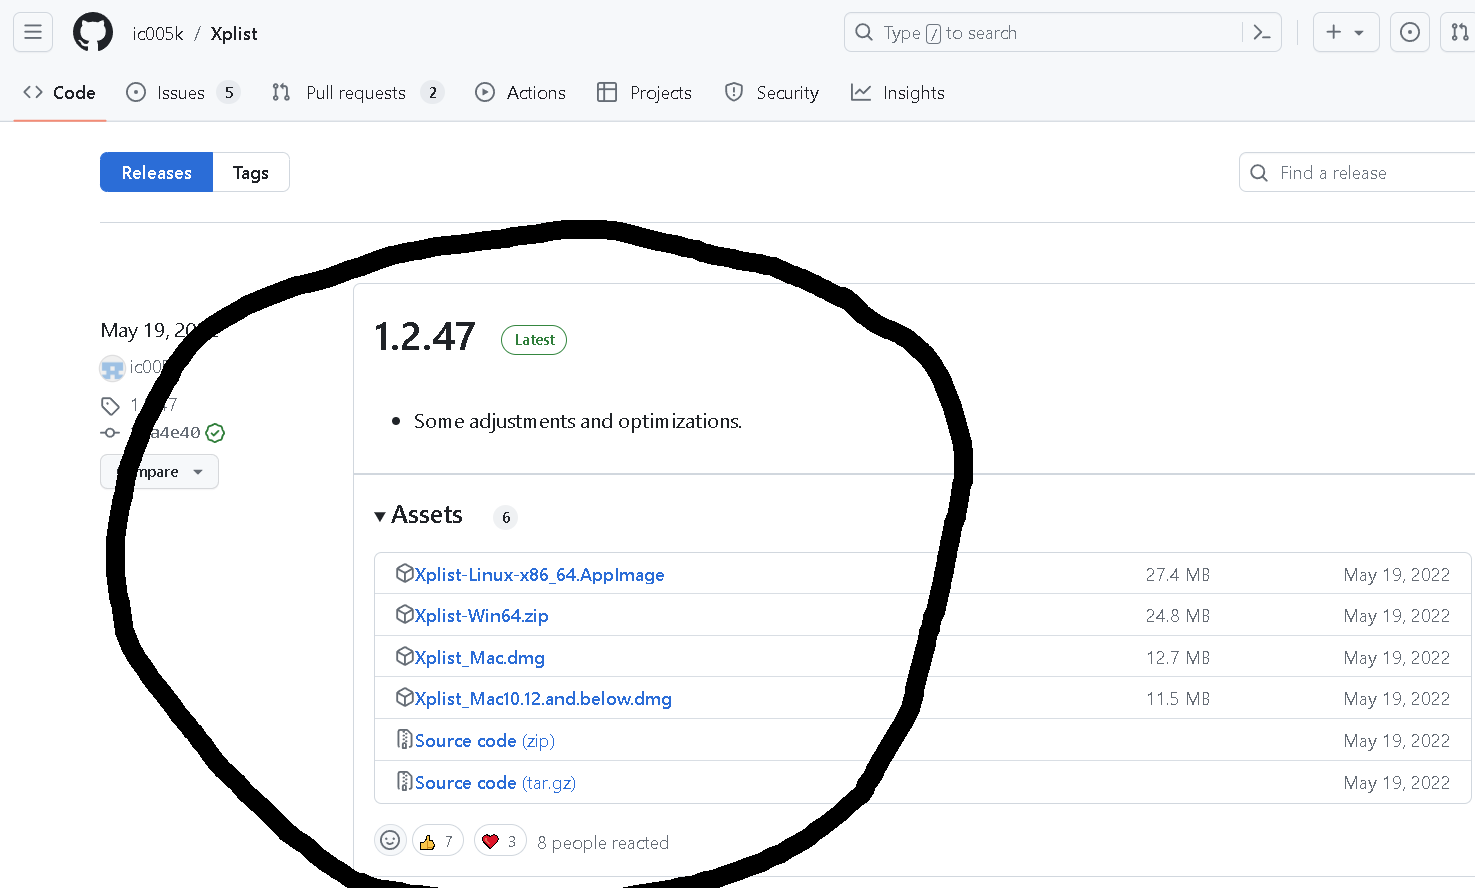Collapse the Assets section

tap(419, 515)
